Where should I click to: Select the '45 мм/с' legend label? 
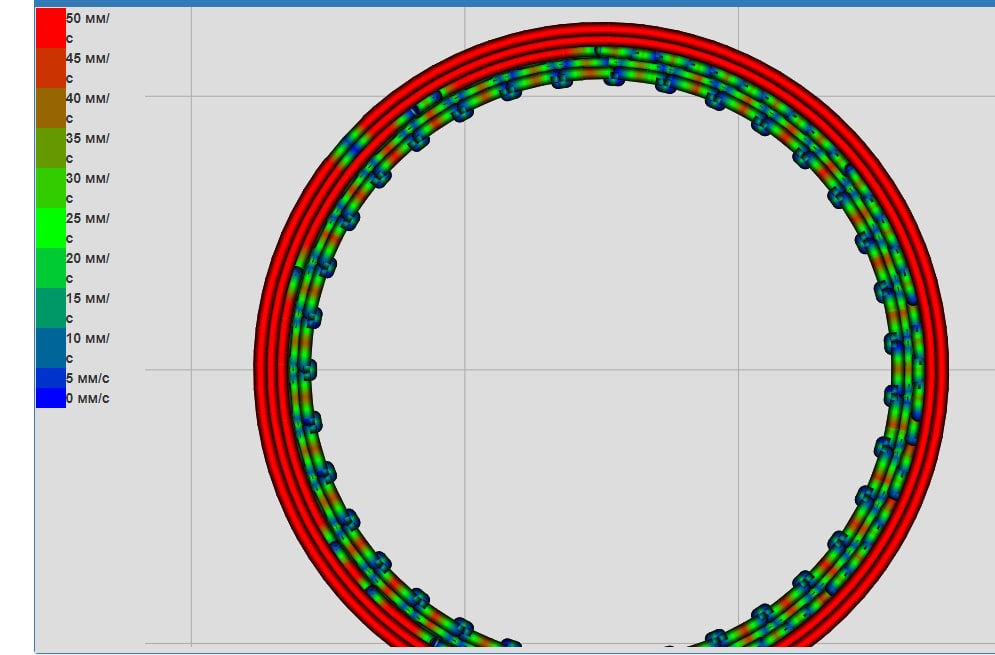[x=88, y=68]
